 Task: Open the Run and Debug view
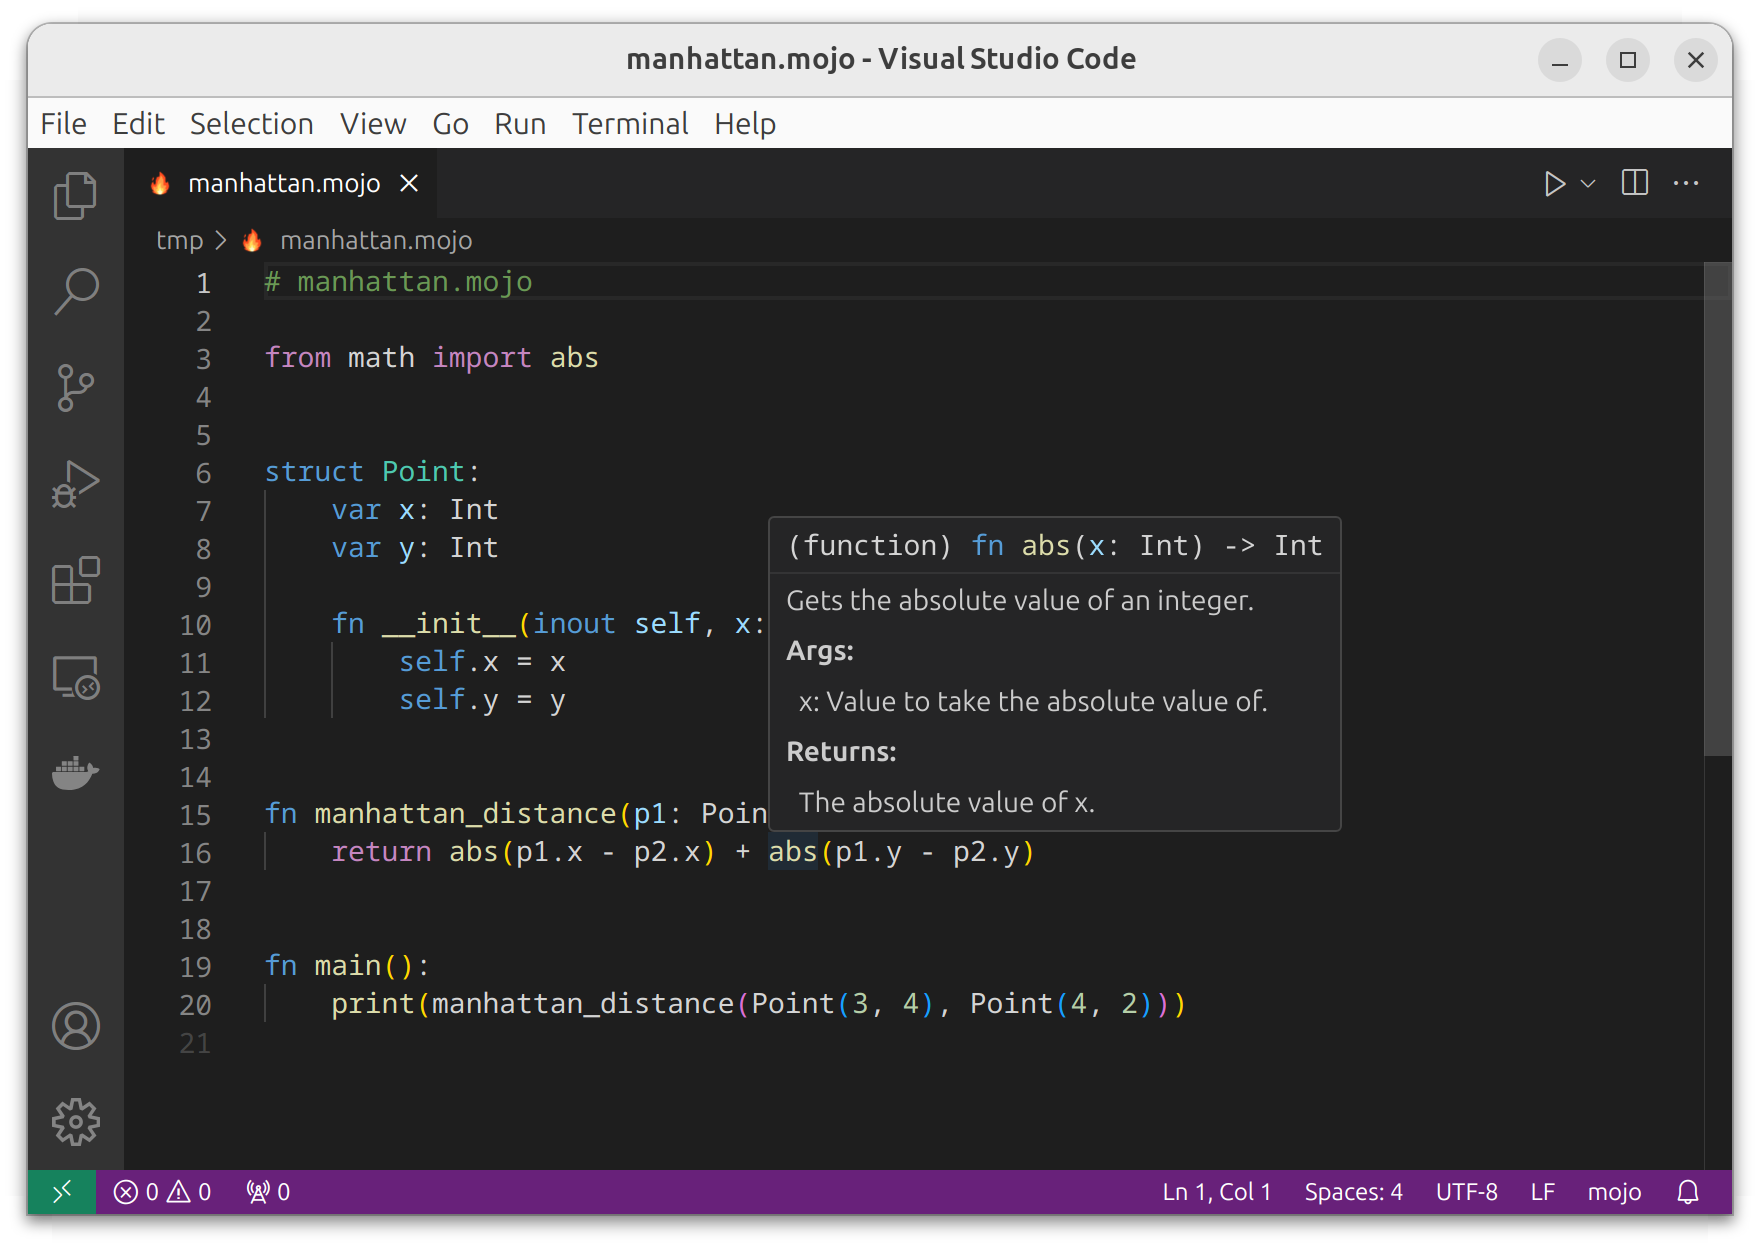click(x=76, y=484)
